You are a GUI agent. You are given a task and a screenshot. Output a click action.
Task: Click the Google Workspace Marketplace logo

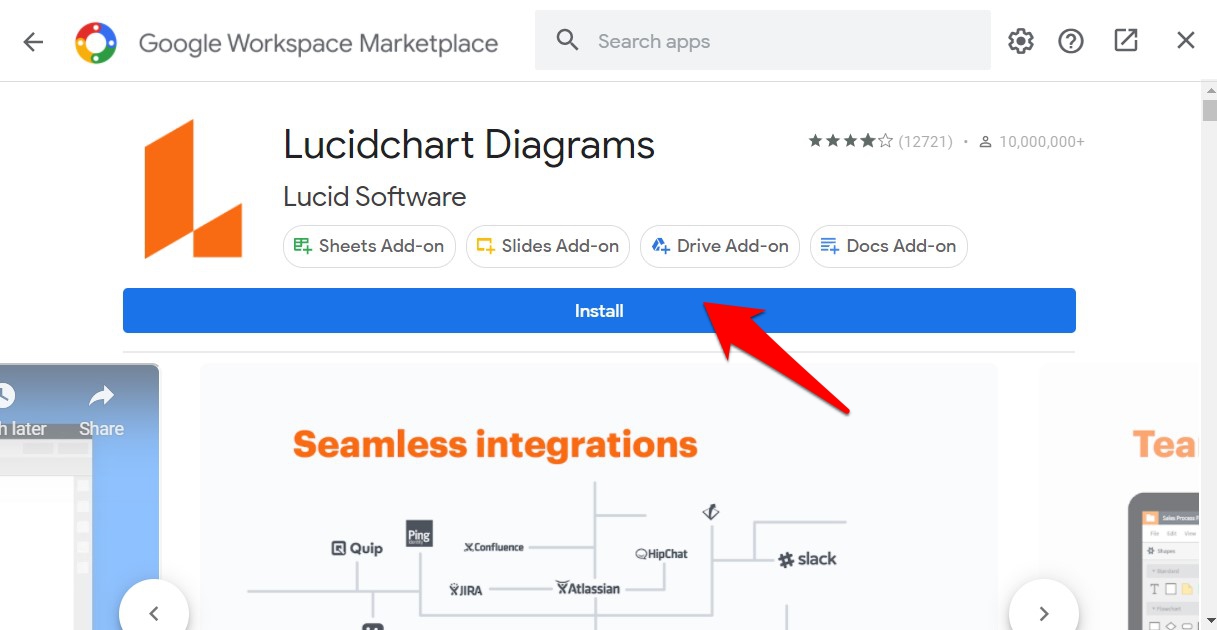(96, 42)
